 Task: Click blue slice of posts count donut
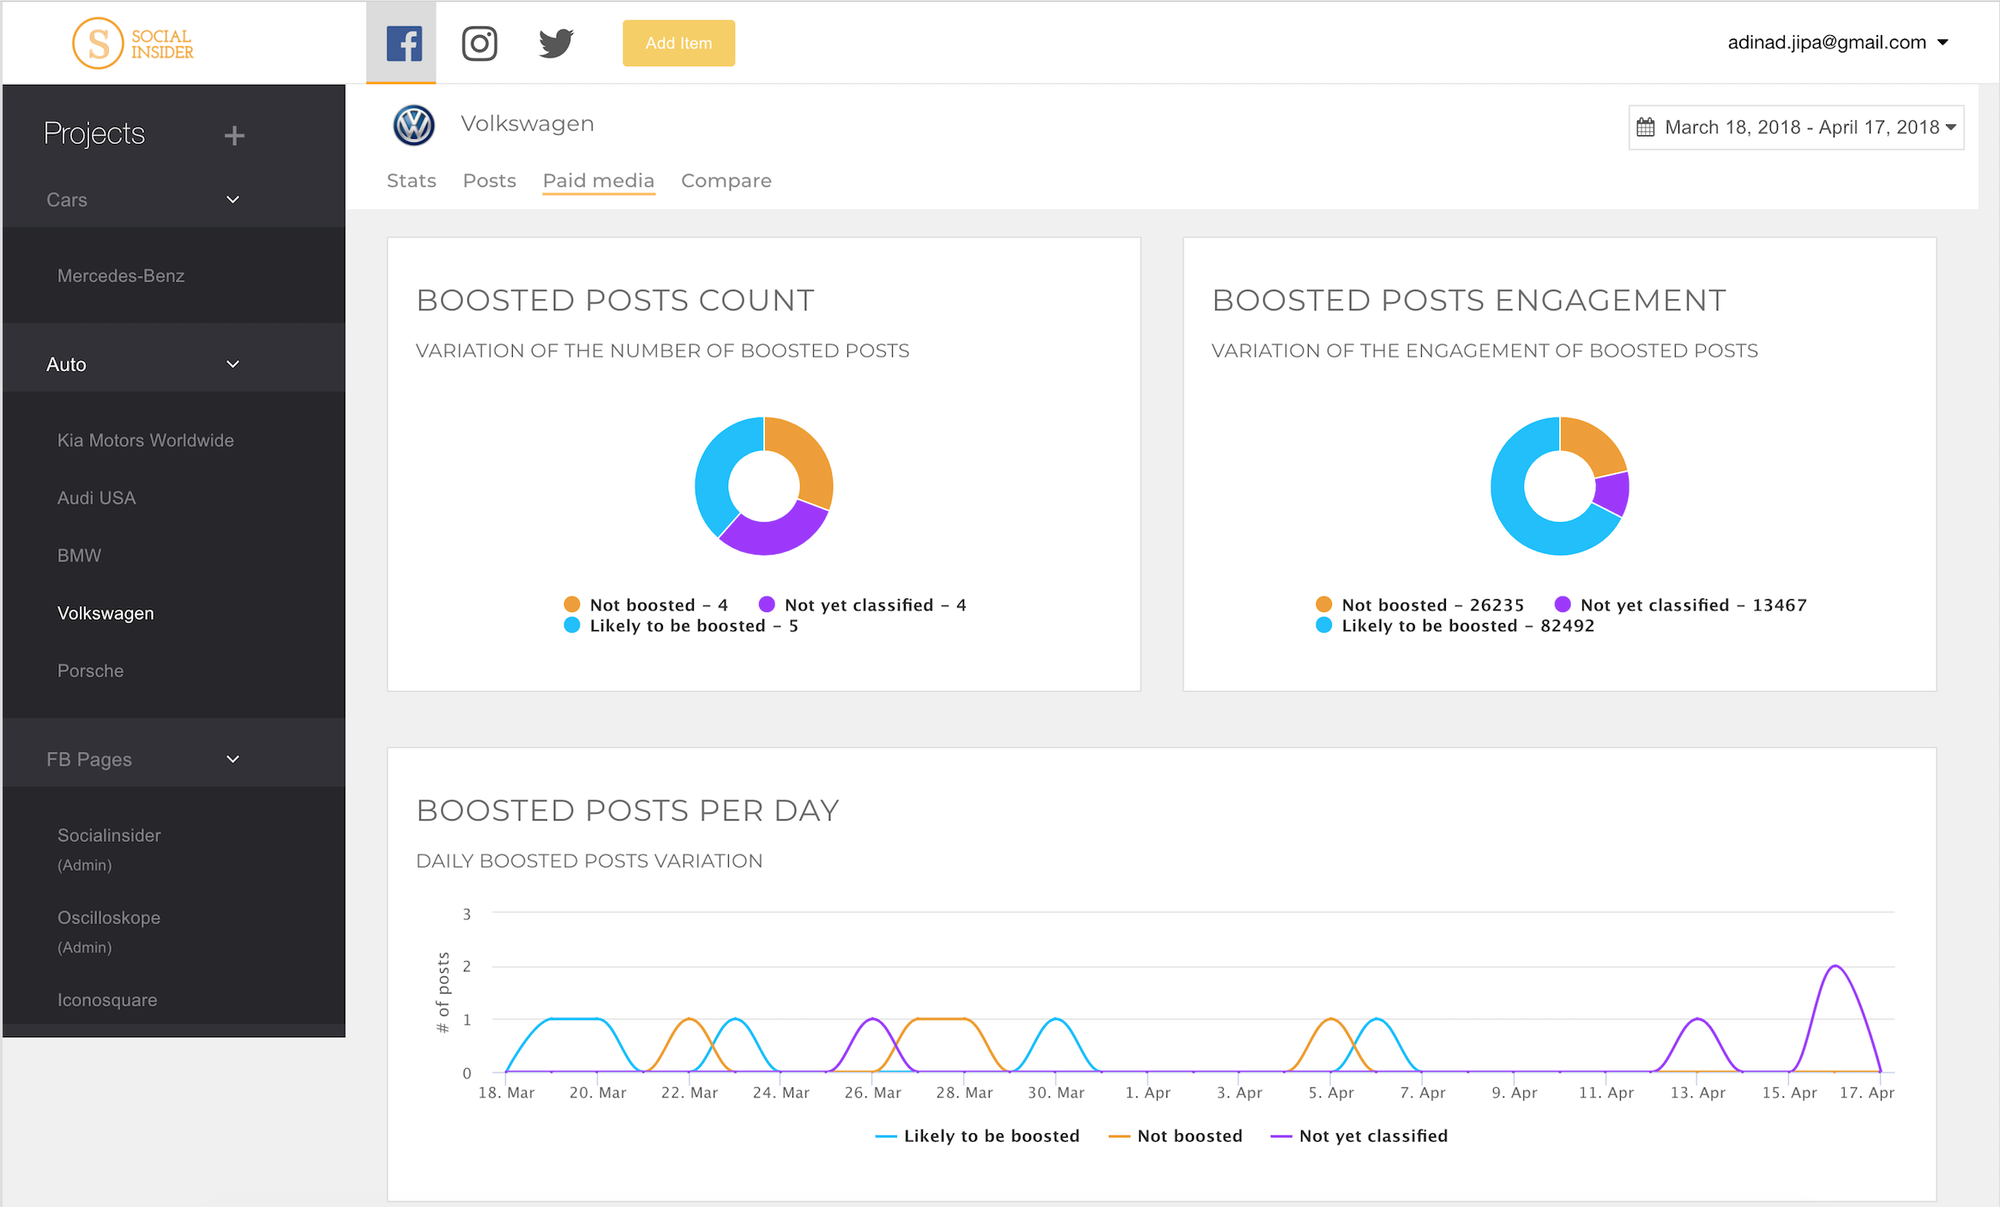(x=716, y=470)
